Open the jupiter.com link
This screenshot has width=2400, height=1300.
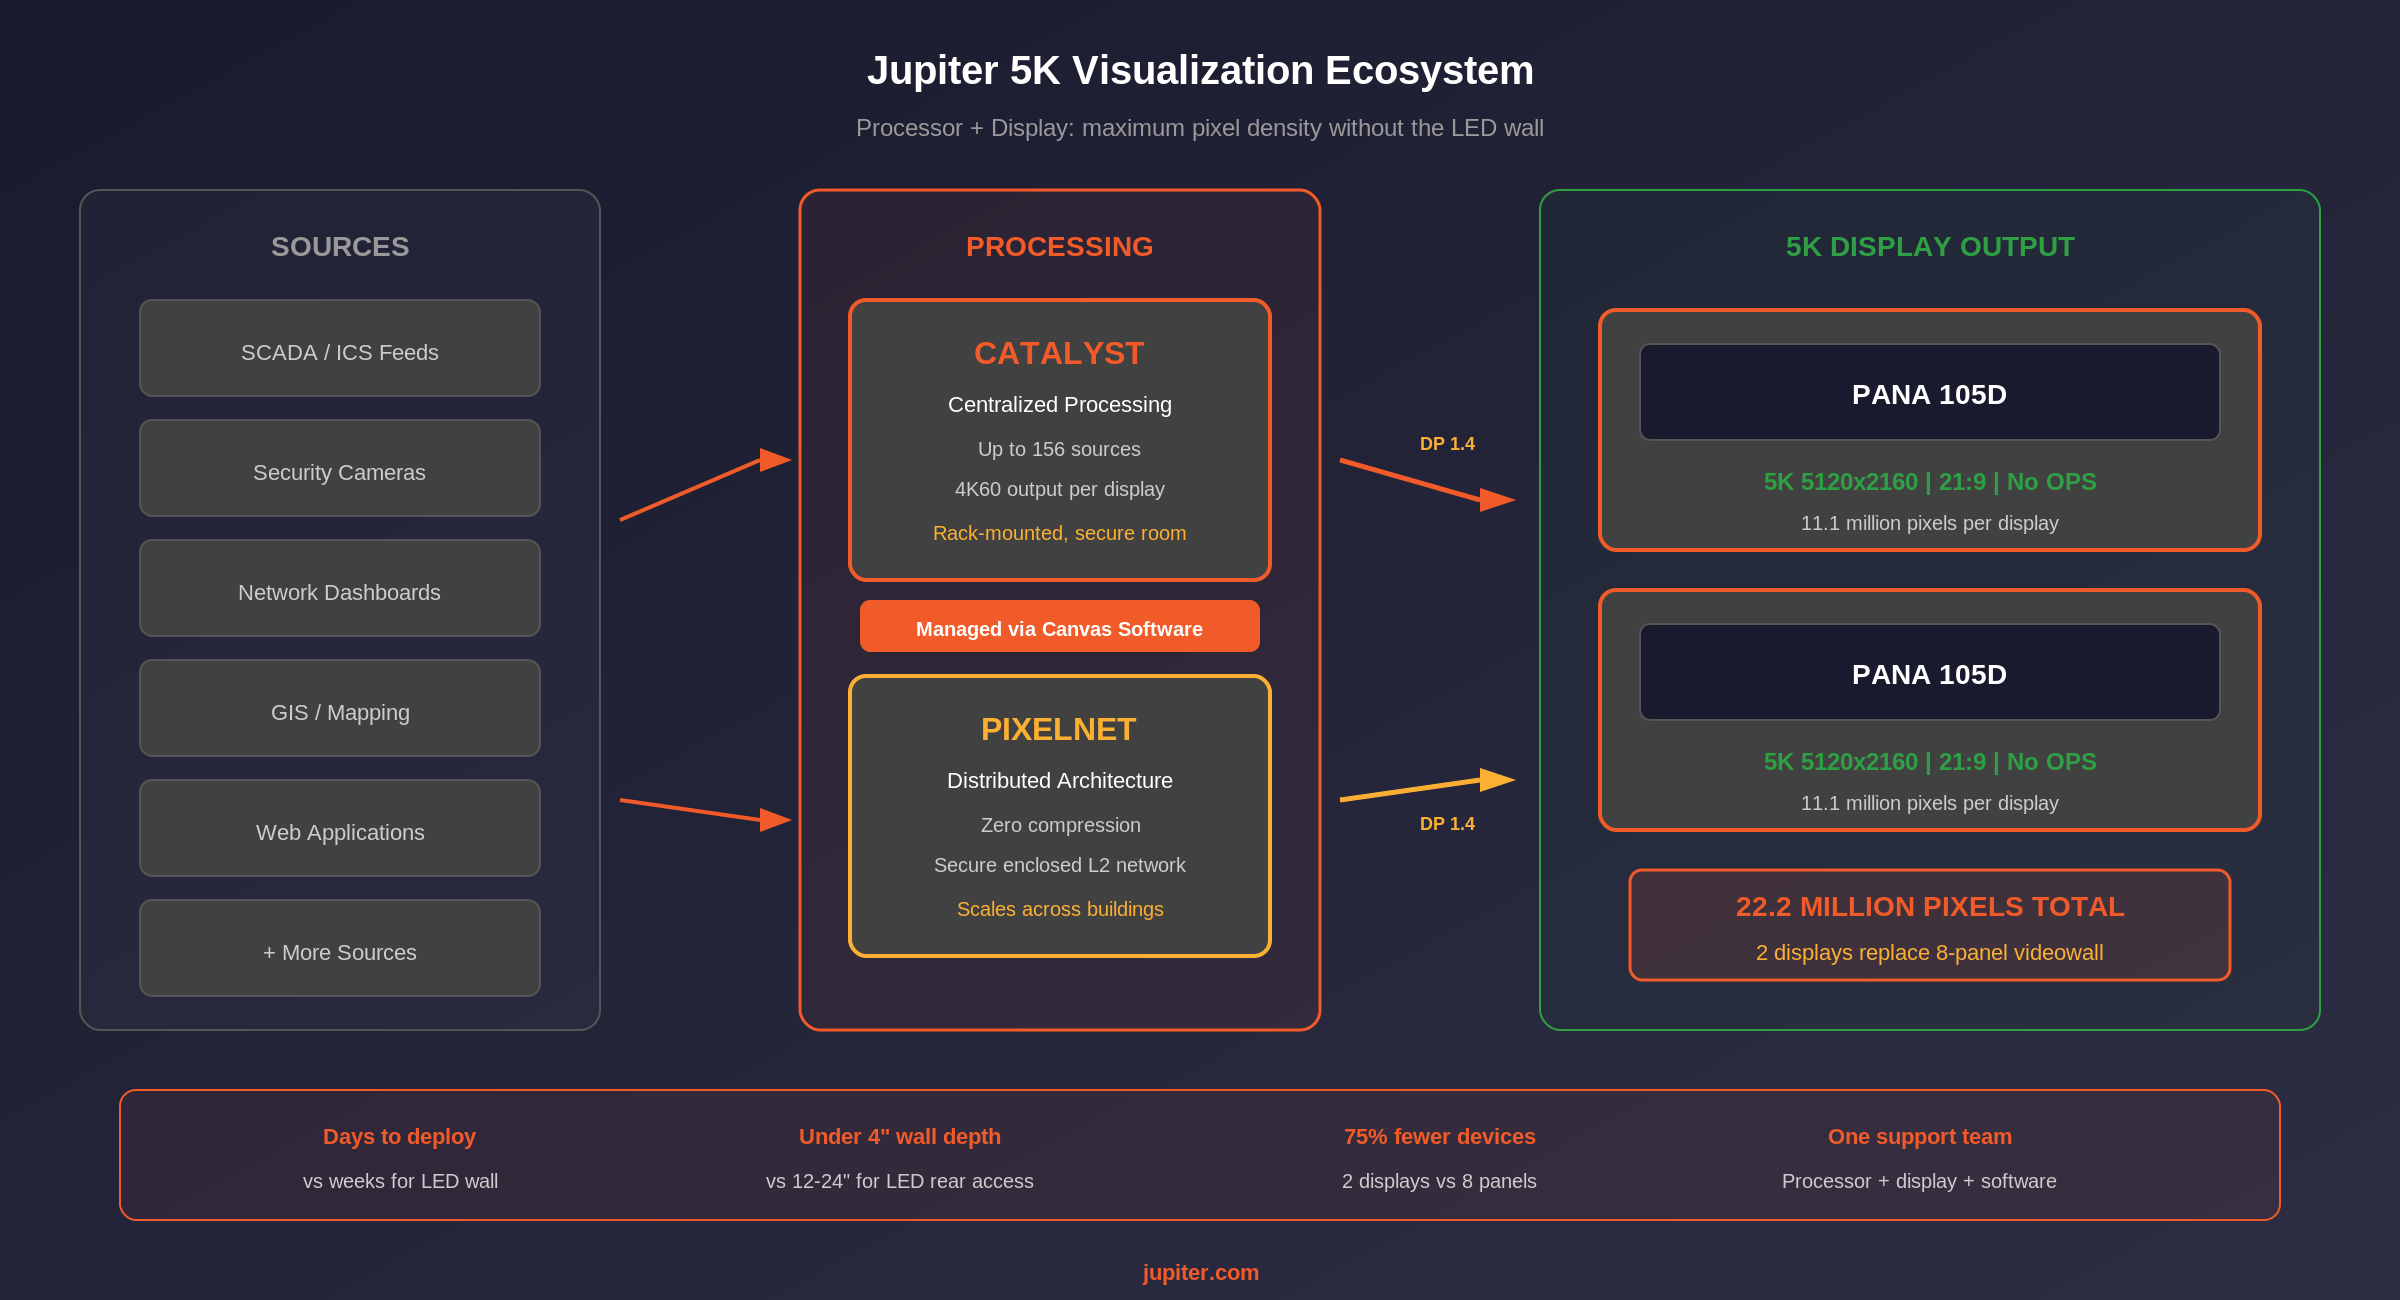click(x=1200, y=1273)
